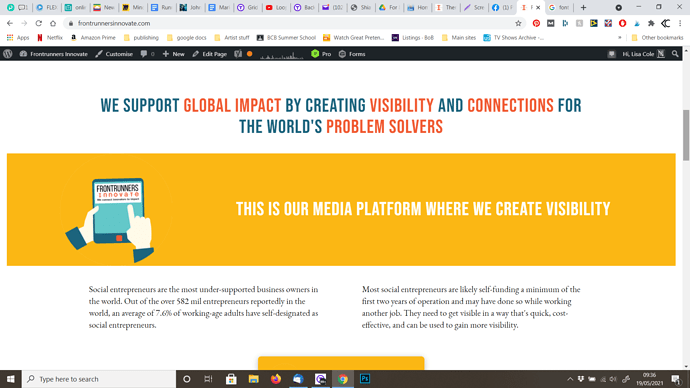The image size is (690, 388).
Task: Select the Forms admin bar item
Action: [x=352, y=54]
